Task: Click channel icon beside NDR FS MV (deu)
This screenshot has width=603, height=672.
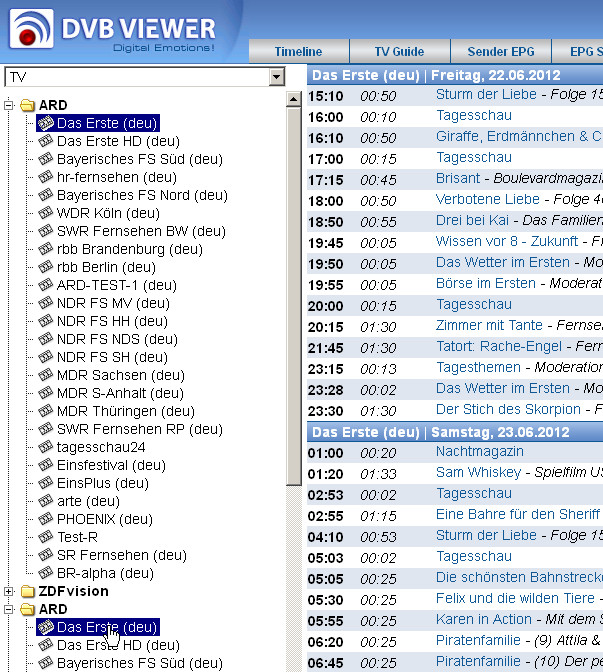Action: point(45,303)
